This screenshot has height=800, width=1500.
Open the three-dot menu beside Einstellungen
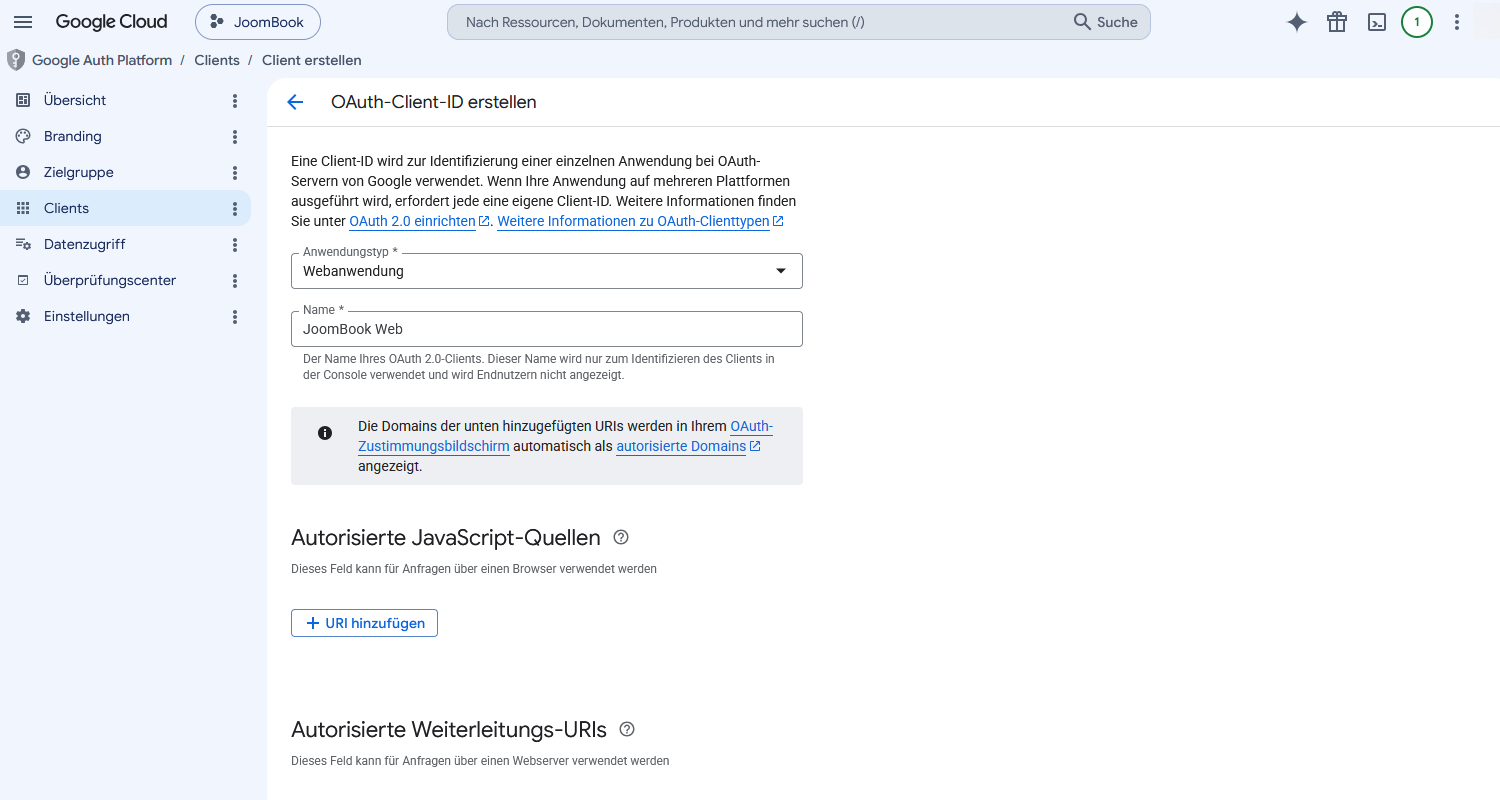tap(235, 316)
